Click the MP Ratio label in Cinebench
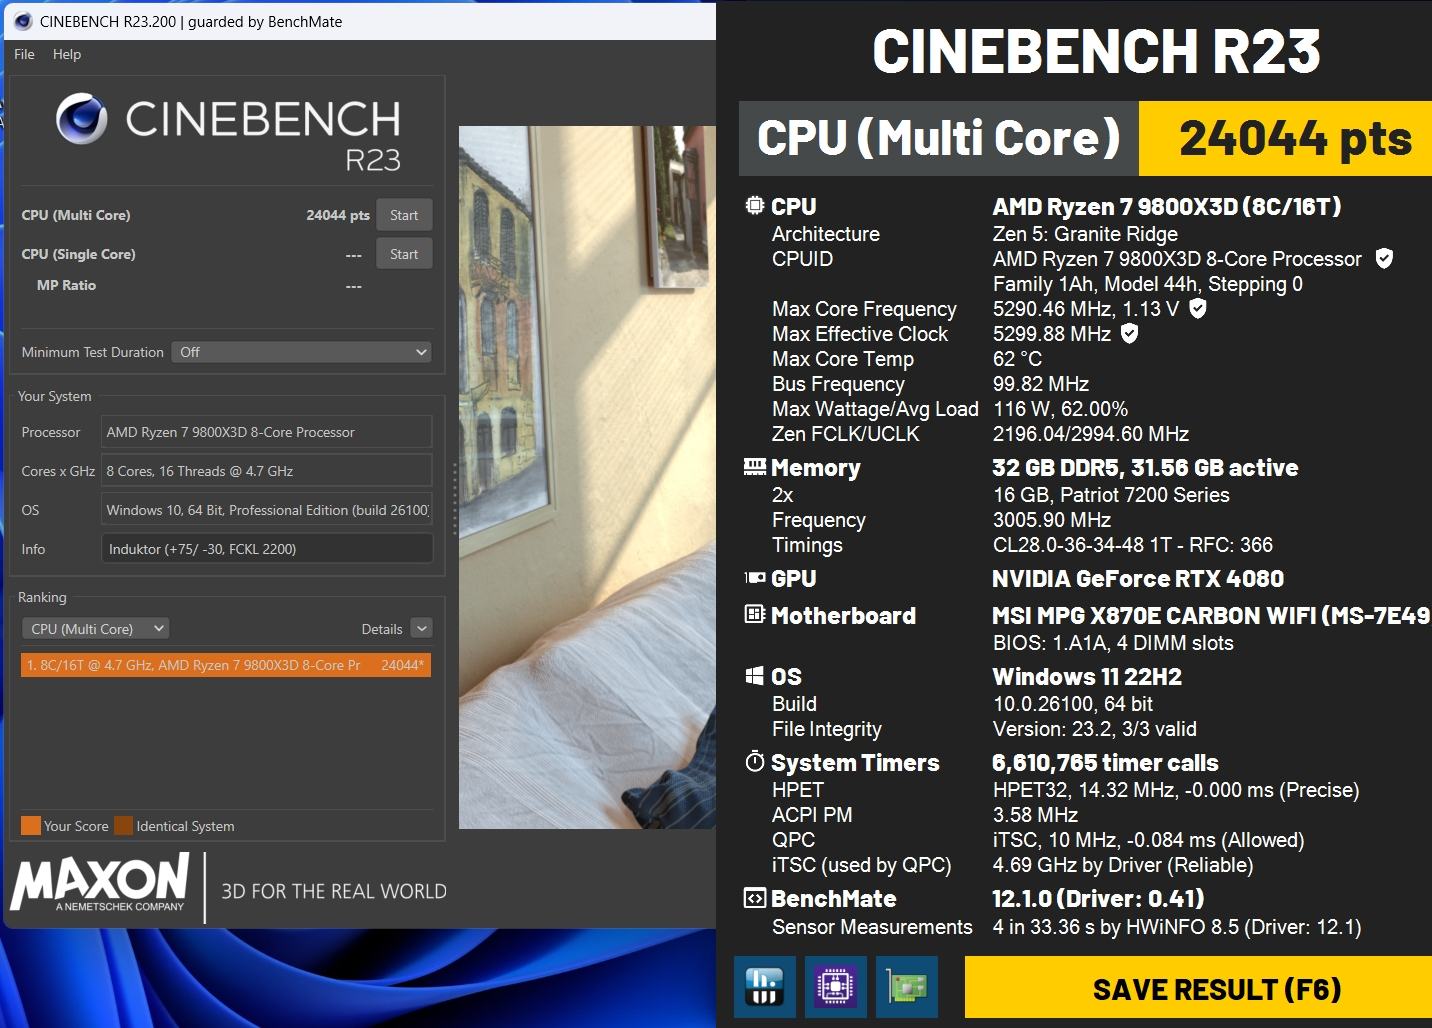The image size is (1432, 1028). pyautogui.click(x=66, y=285)
